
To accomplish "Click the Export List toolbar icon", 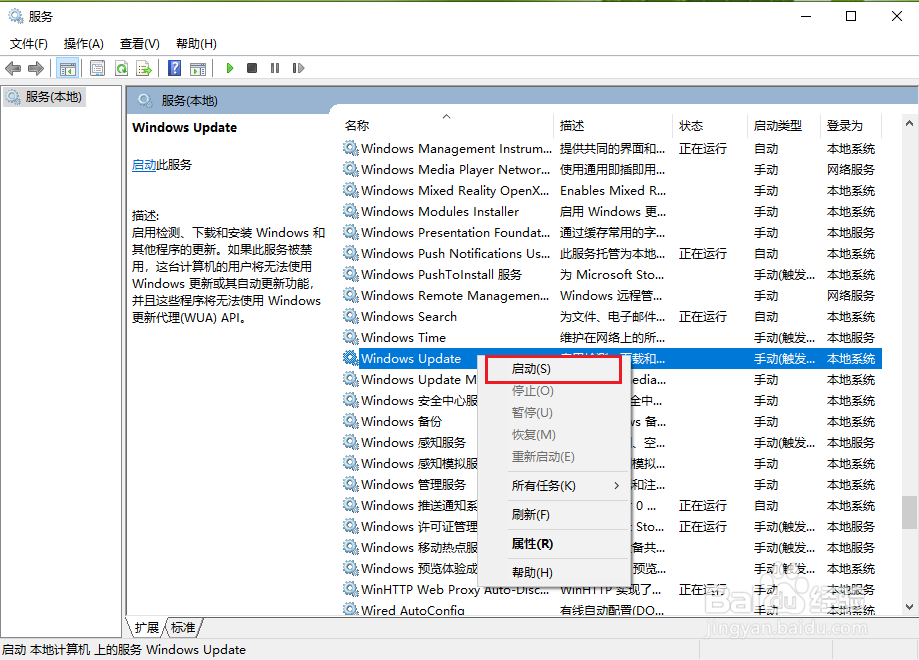I will (144, 69).
